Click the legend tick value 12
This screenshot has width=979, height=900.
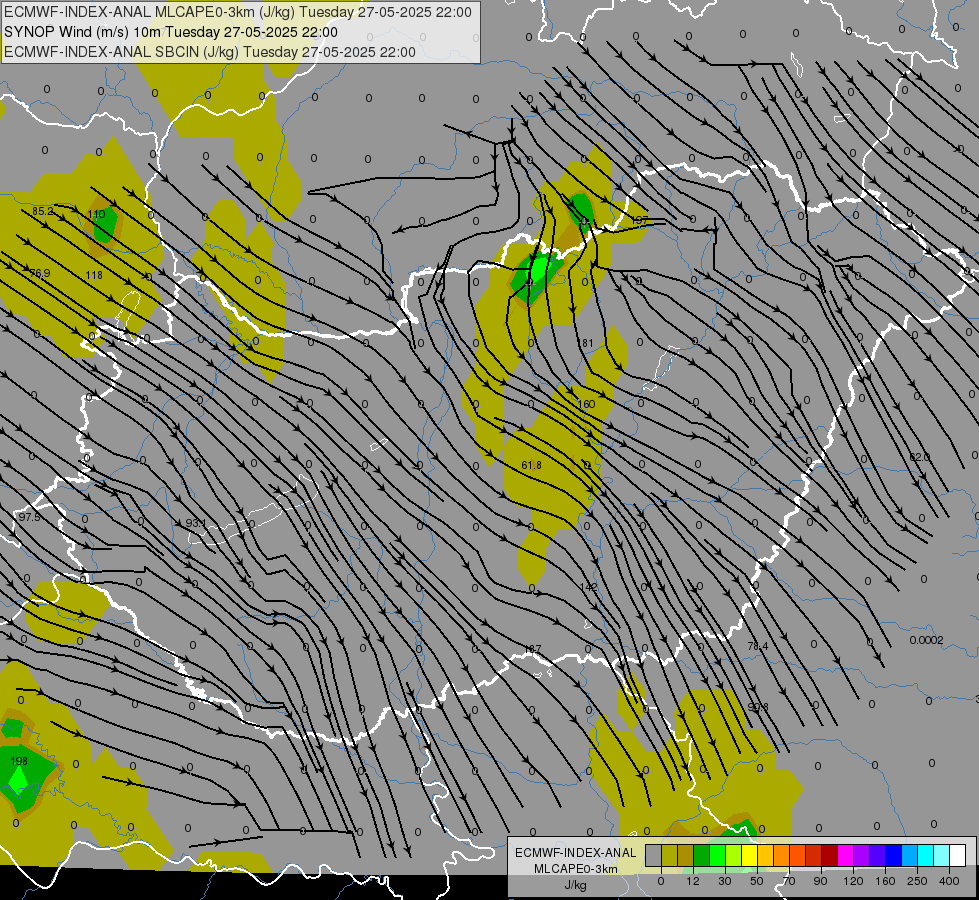693,881
